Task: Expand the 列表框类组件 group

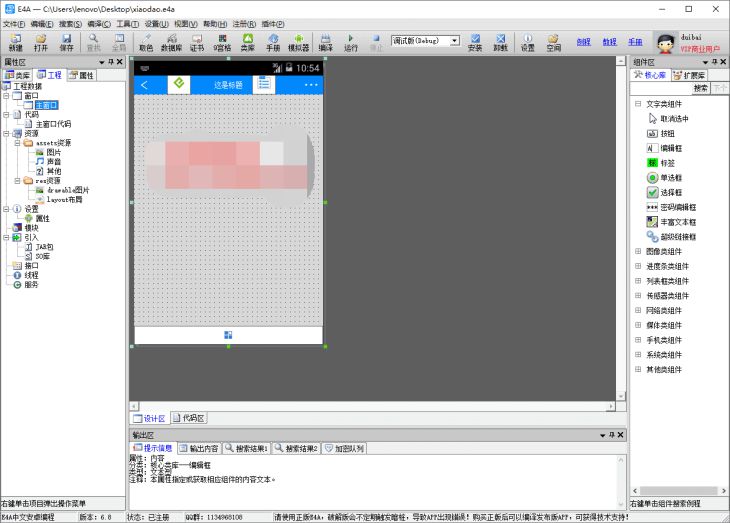Action: (638, 281)
